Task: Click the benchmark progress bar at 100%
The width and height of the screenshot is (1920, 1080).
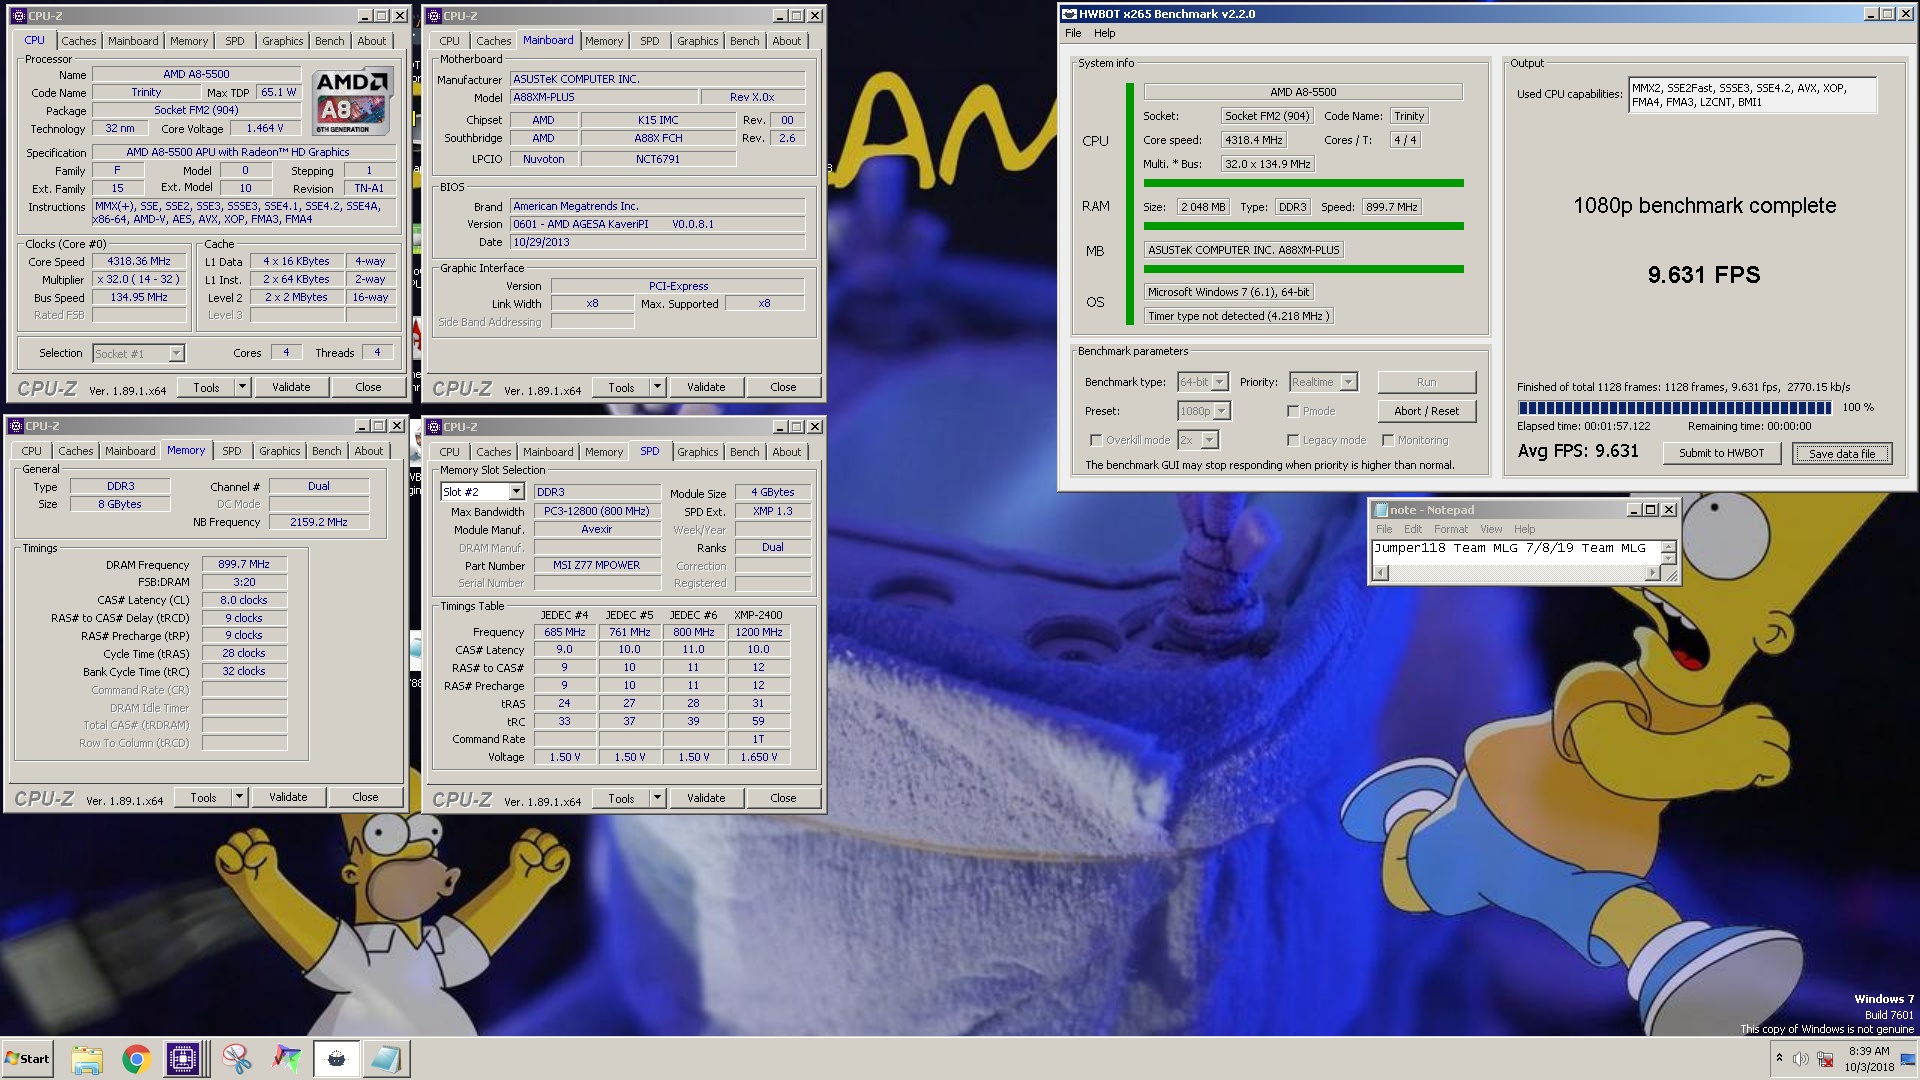Action: coord(1674,407)
